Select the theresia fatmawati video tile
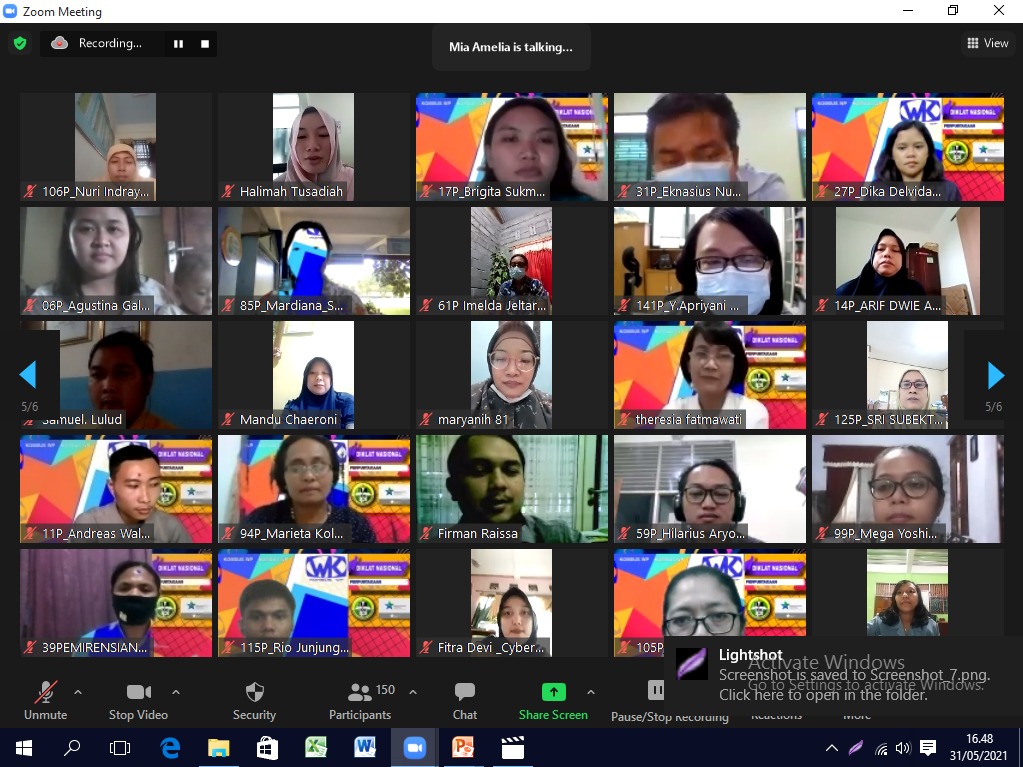1023x767 pixels. point(710,375)
